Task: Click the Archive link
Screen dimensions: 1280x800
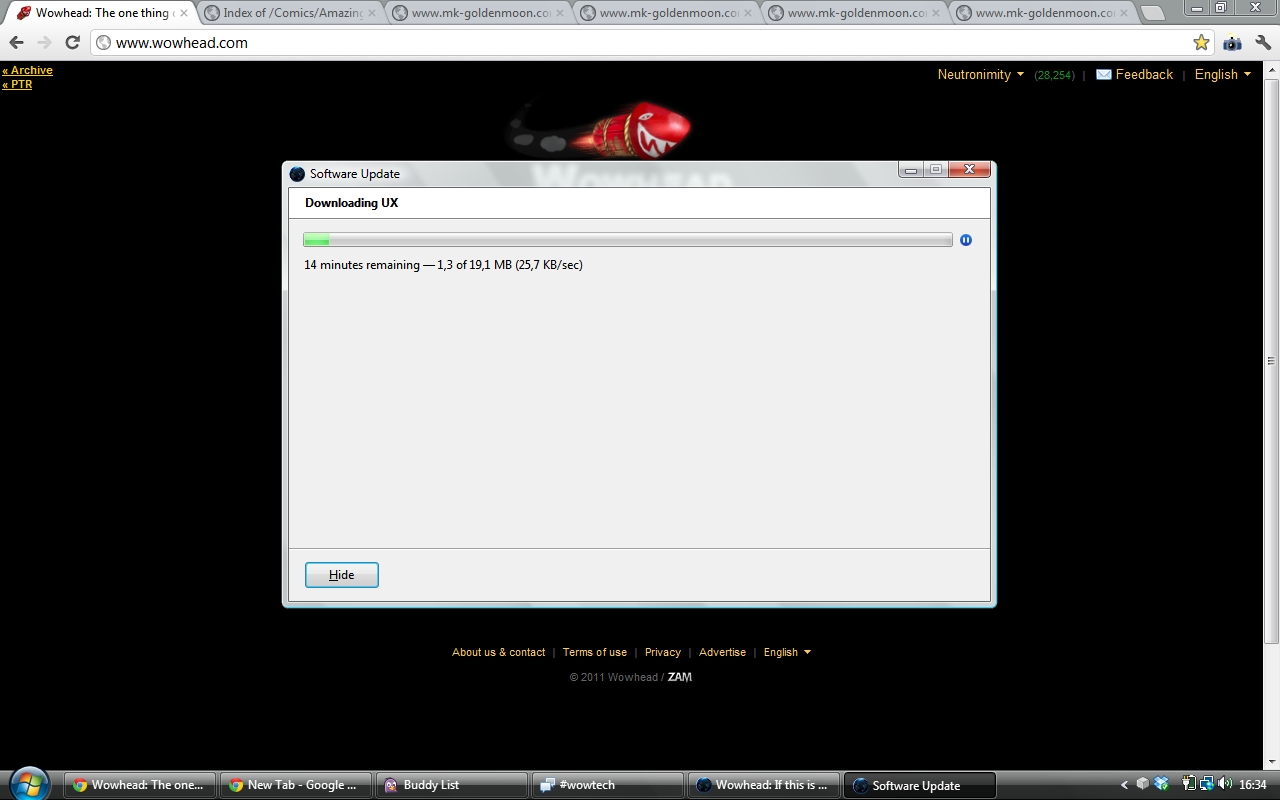Action: point(28,70)
